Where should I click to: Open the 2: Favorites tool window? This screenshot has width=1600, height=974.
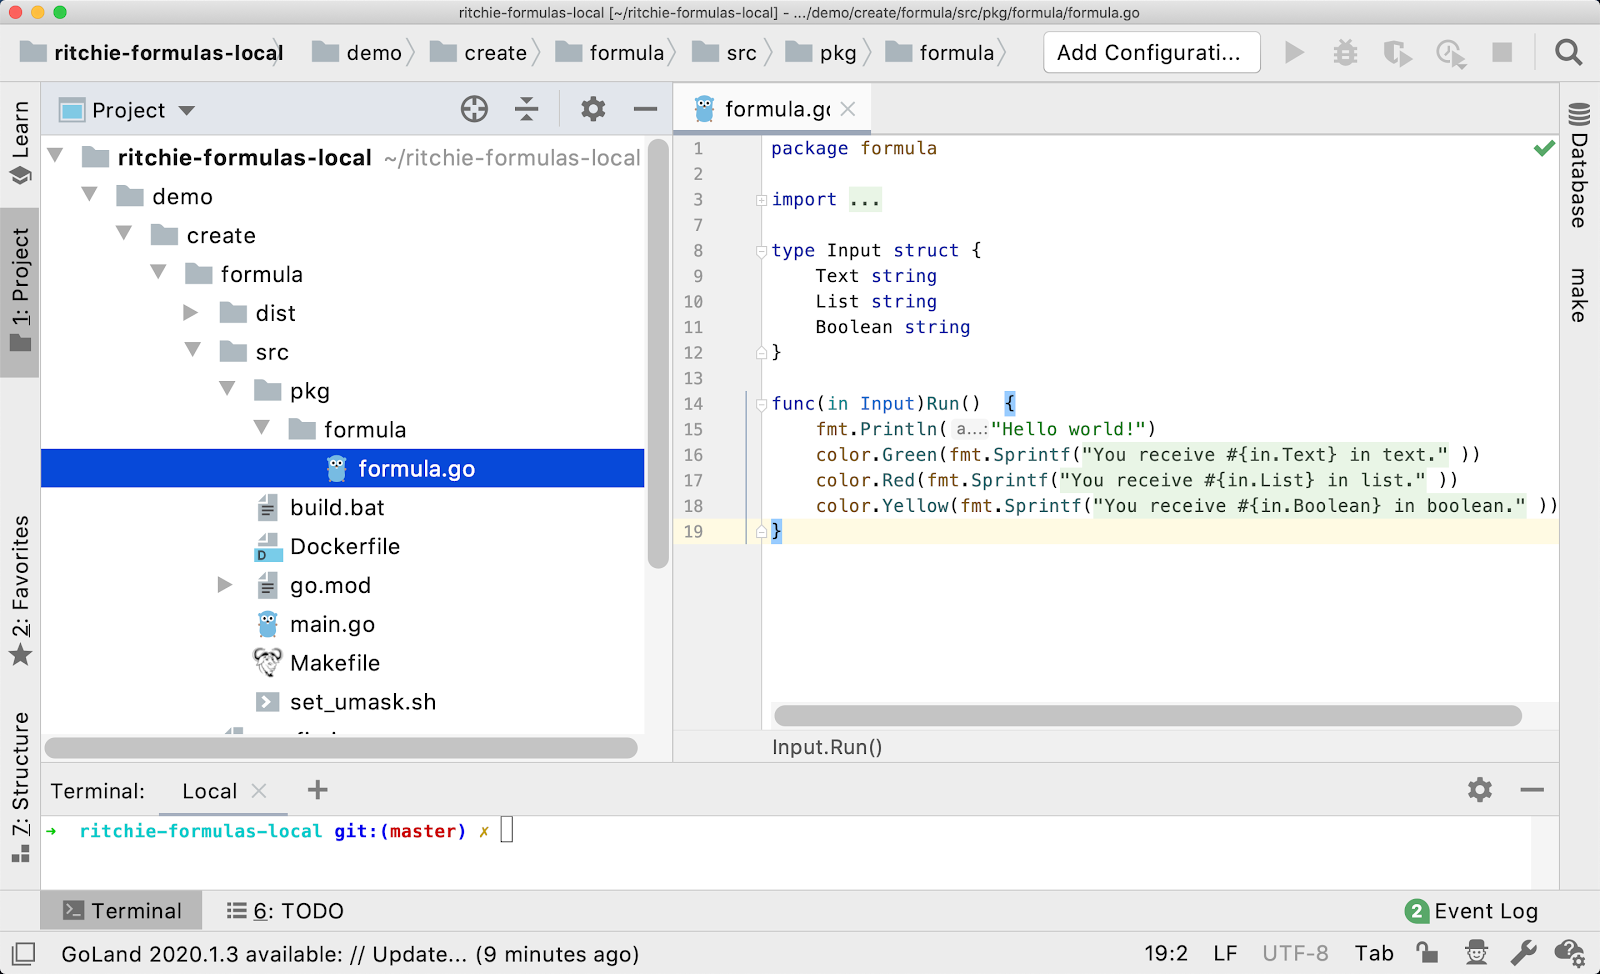[21, 590]
